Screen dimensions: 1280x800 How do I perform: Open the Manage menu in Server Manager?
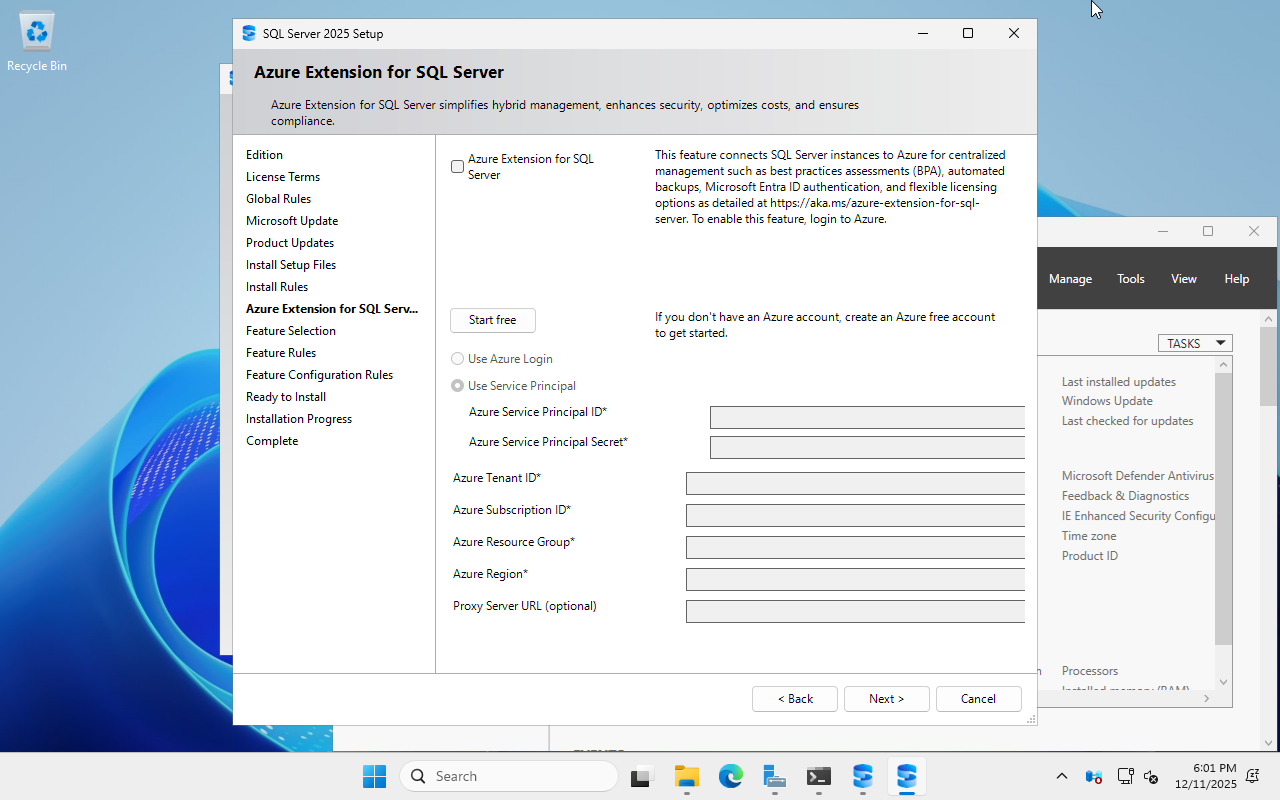(x=1070, y=278)
